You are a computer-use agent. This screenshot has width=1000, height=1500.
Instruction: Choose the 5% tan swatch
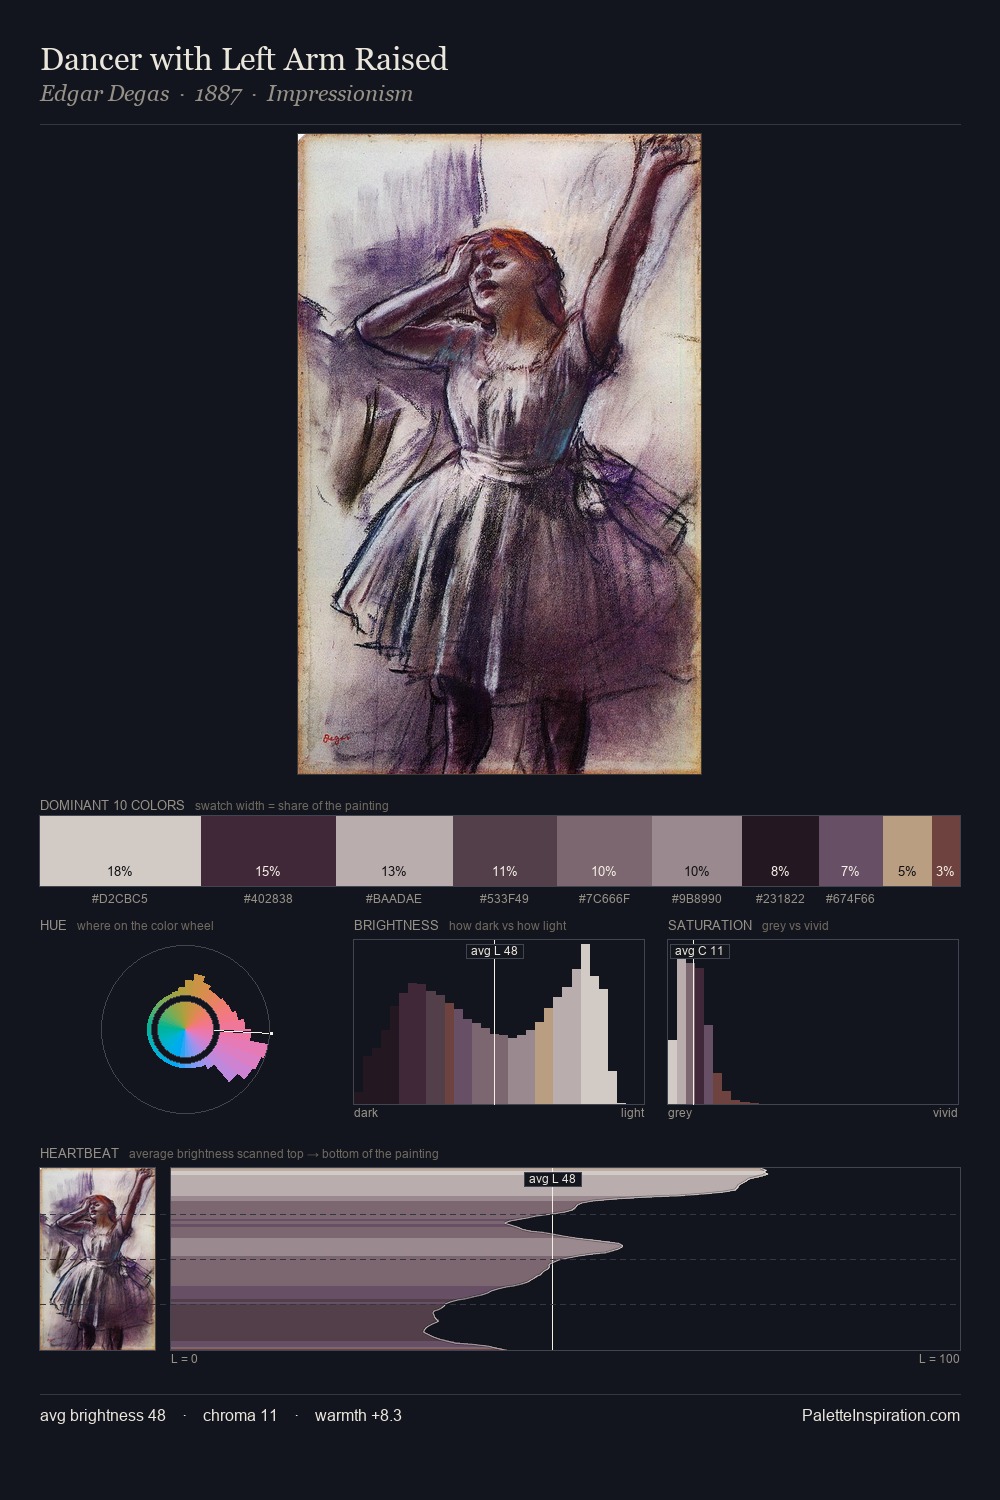[x=907, y=851]
